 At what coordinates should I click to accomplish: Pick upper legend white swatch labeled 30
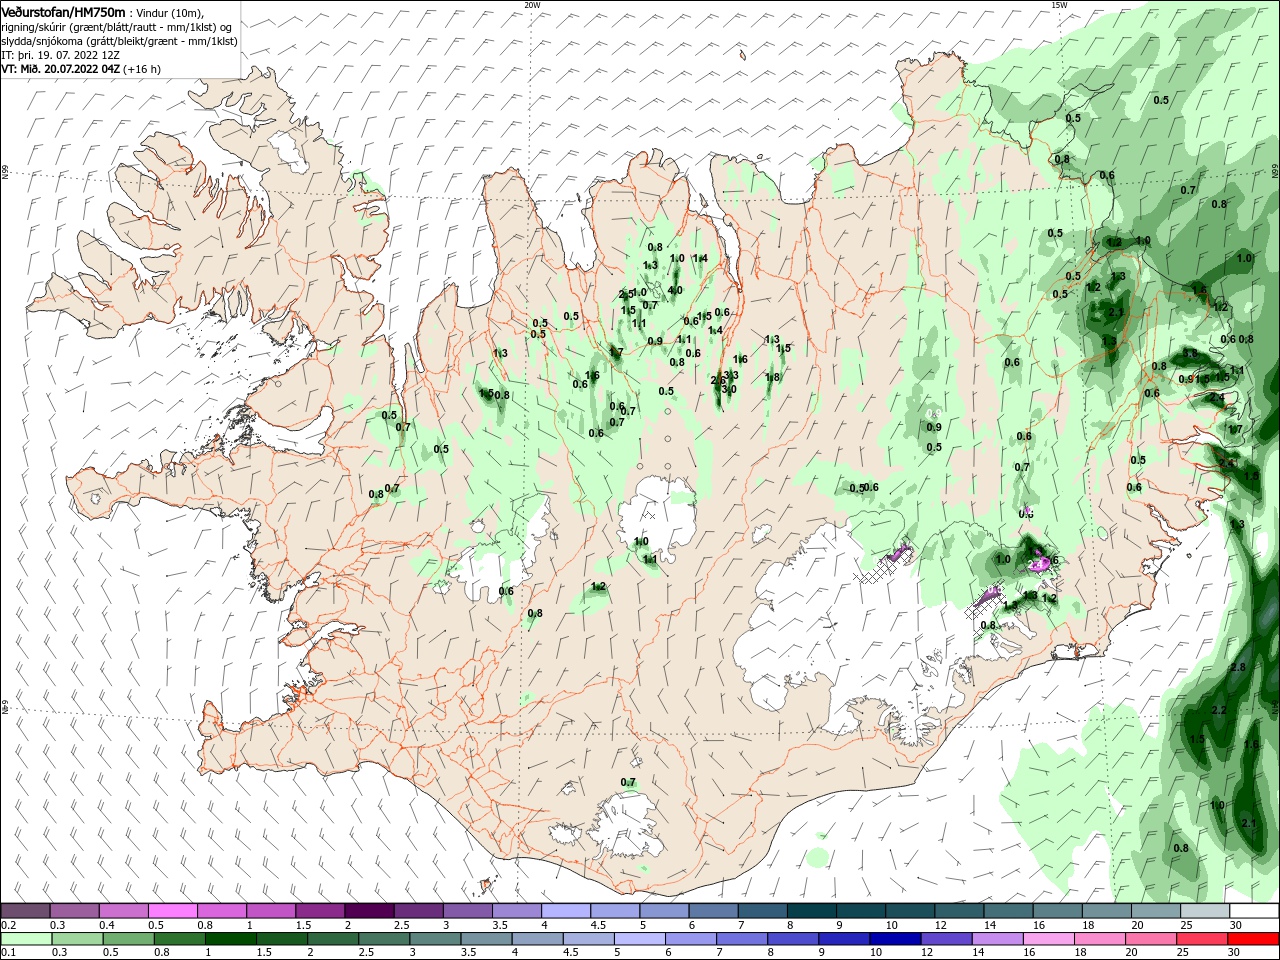pyautogui.click(x=1255, y=910)
